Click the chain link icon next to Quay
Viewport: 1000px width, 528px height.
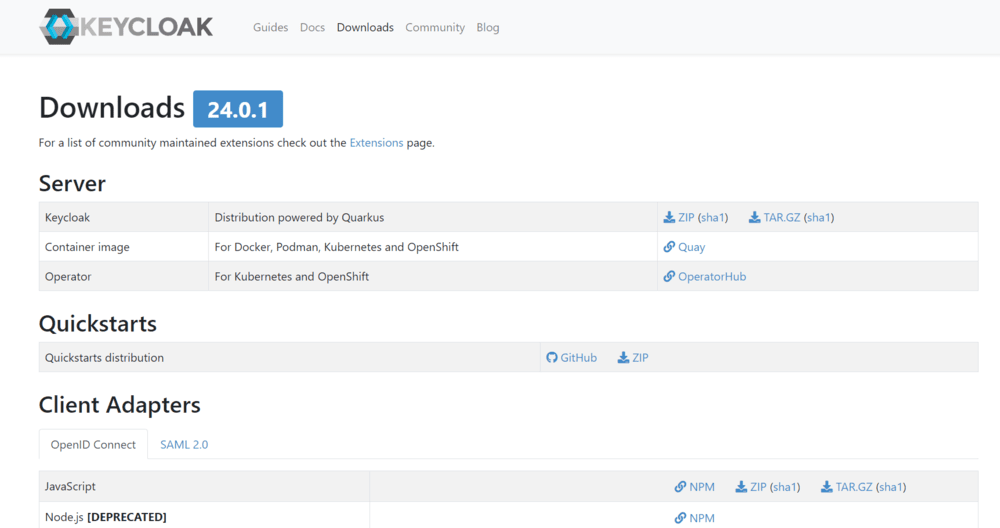click(x=669, y=247)
